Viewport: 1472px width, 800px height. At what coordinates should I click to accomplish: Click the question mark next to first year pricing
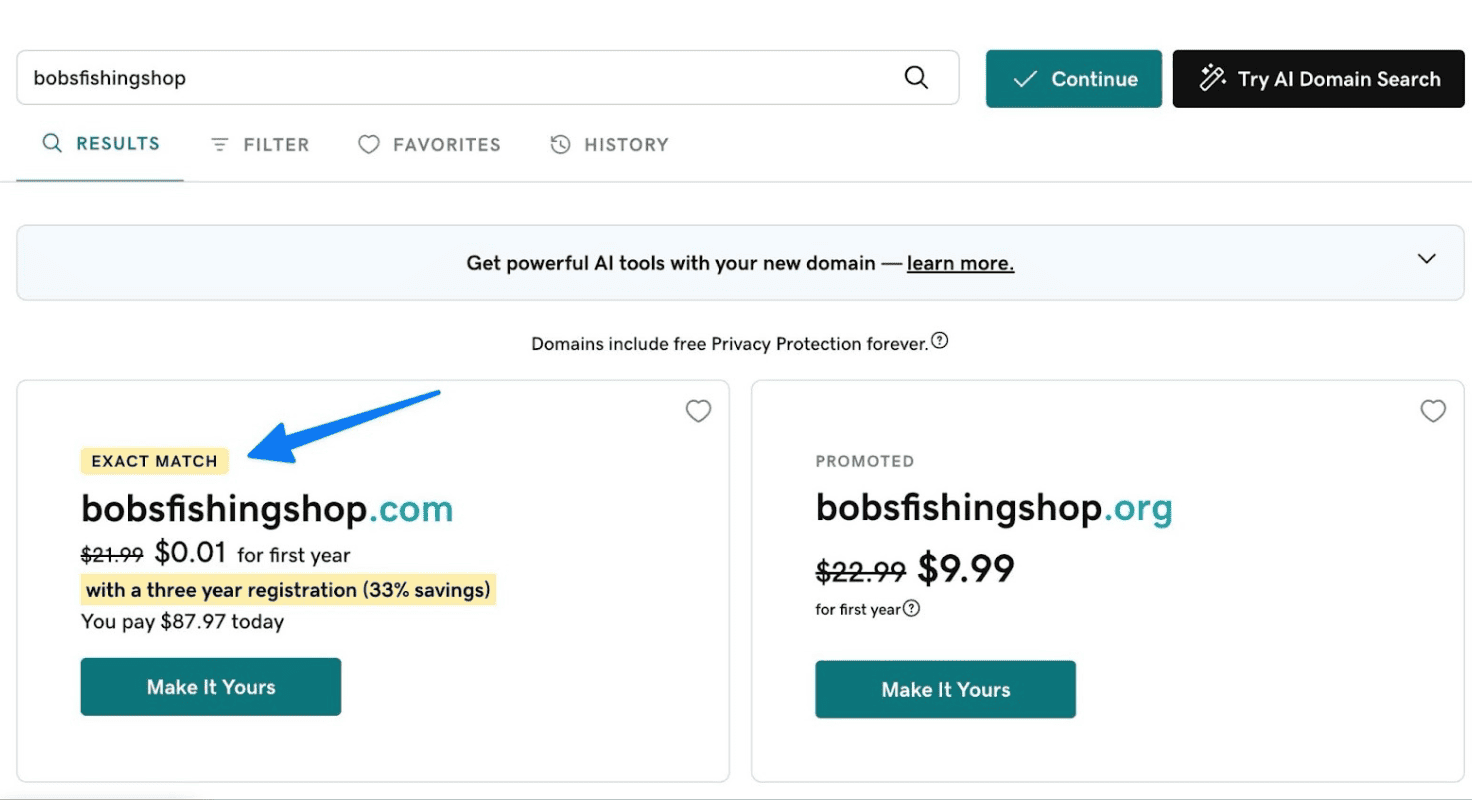913,607
